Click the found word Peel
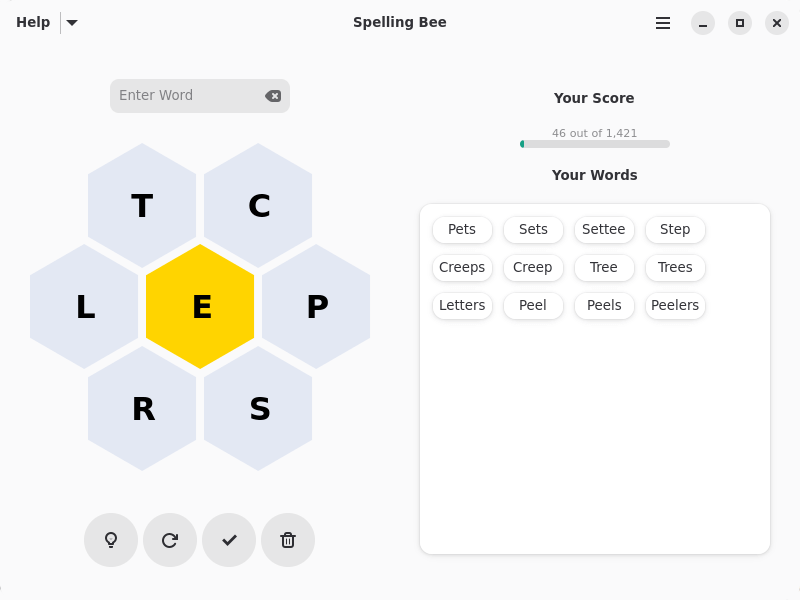The image size is (800, 600). coord(533,305)
